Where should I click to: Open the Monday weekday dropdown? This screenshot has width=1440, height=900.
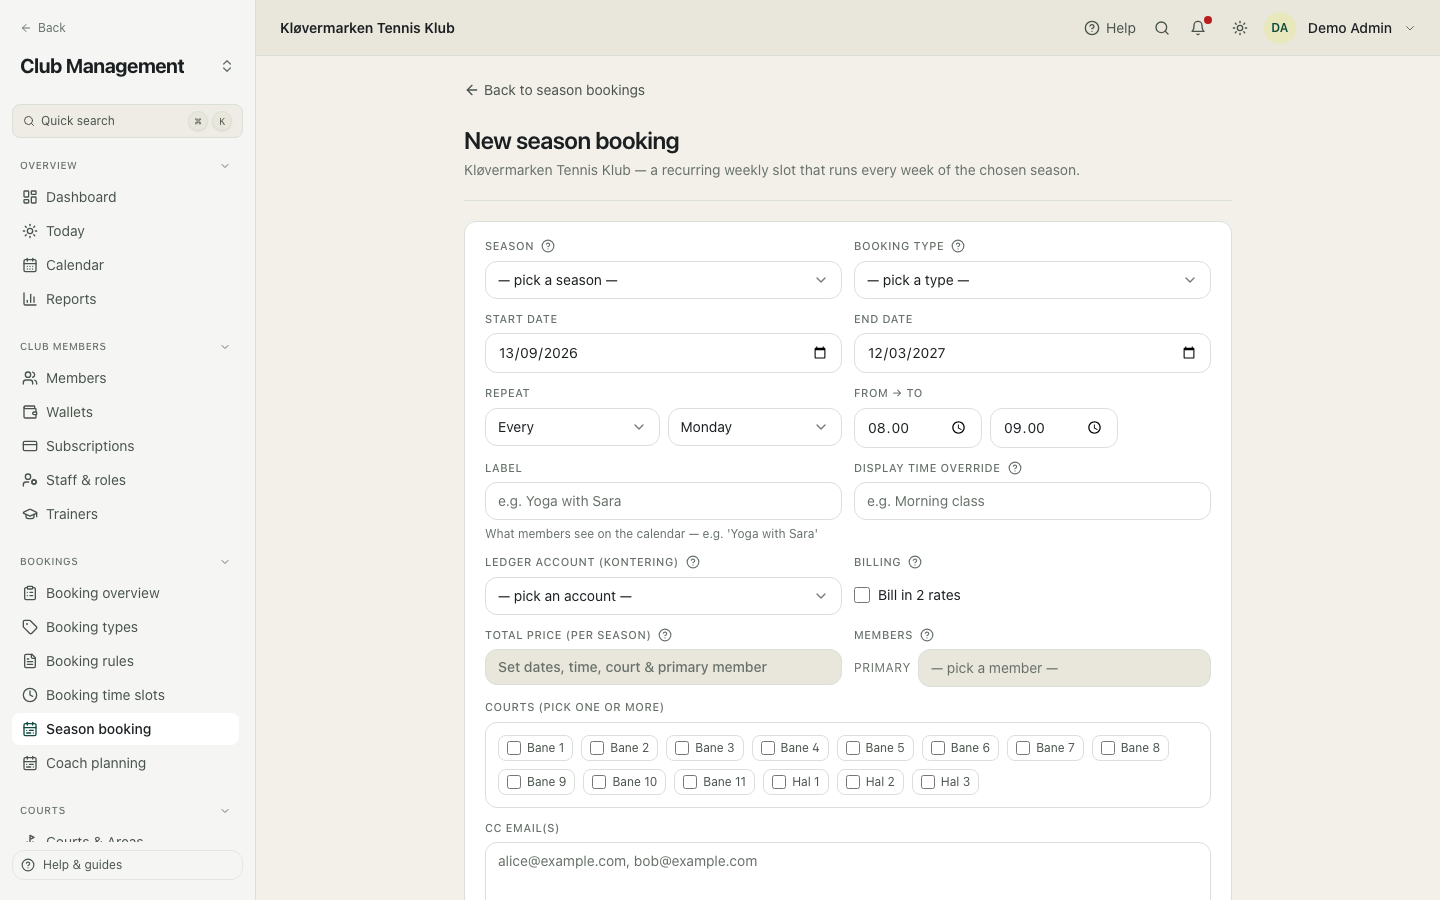tap(755, 427)
